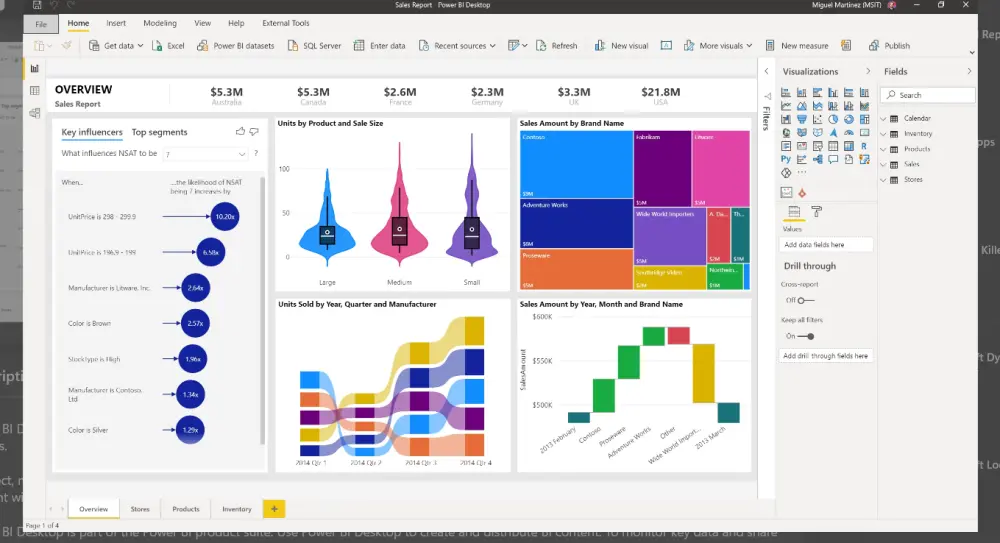Select the Contoso tile in treemap
The width and height of the screenshot is (1000, 543).
coord(577,165)
